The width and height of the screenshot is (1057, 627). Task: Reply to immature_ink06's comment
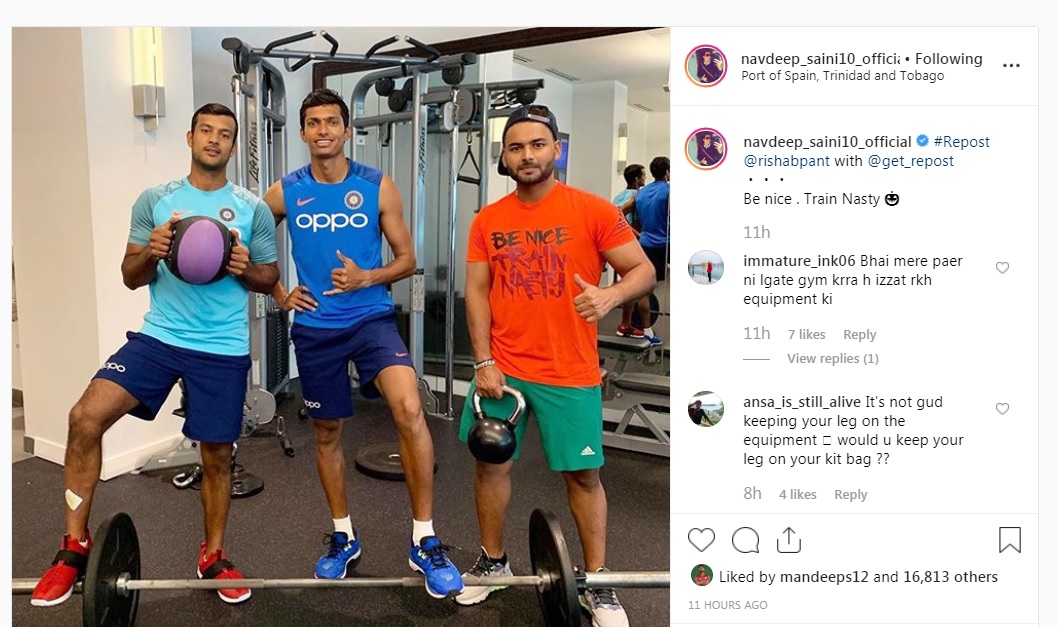tap(859, 334)
